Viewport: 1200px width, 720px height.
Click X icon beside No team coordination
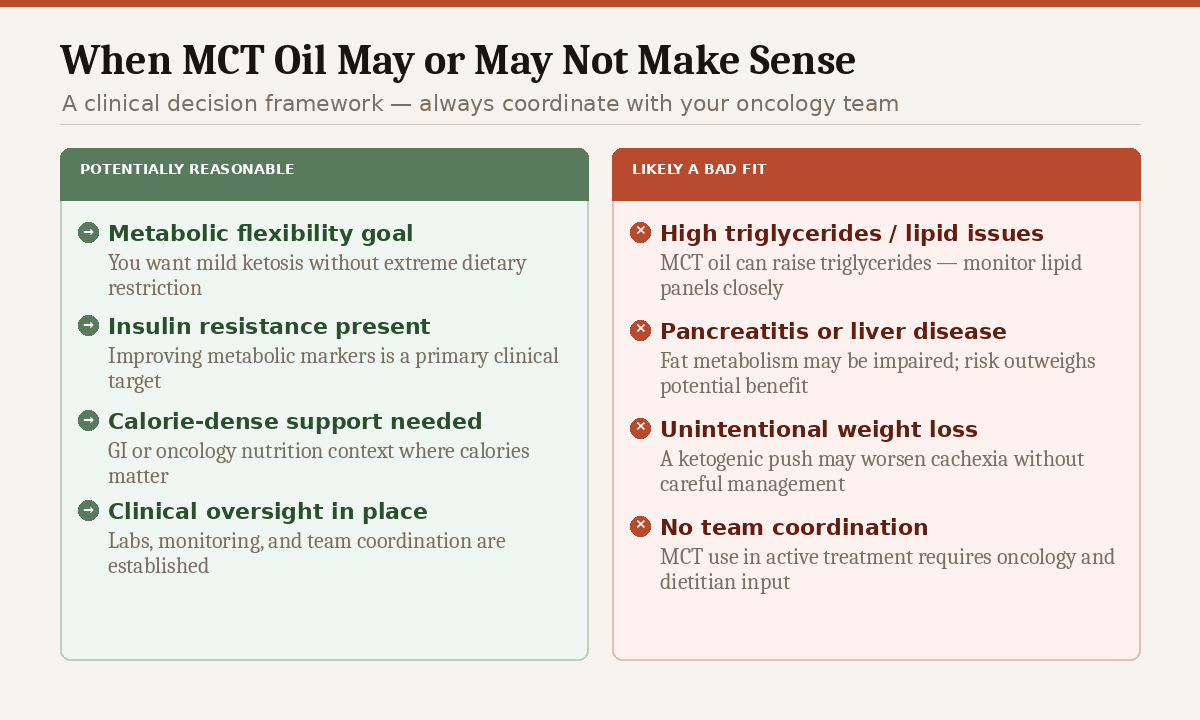point(640,527)
